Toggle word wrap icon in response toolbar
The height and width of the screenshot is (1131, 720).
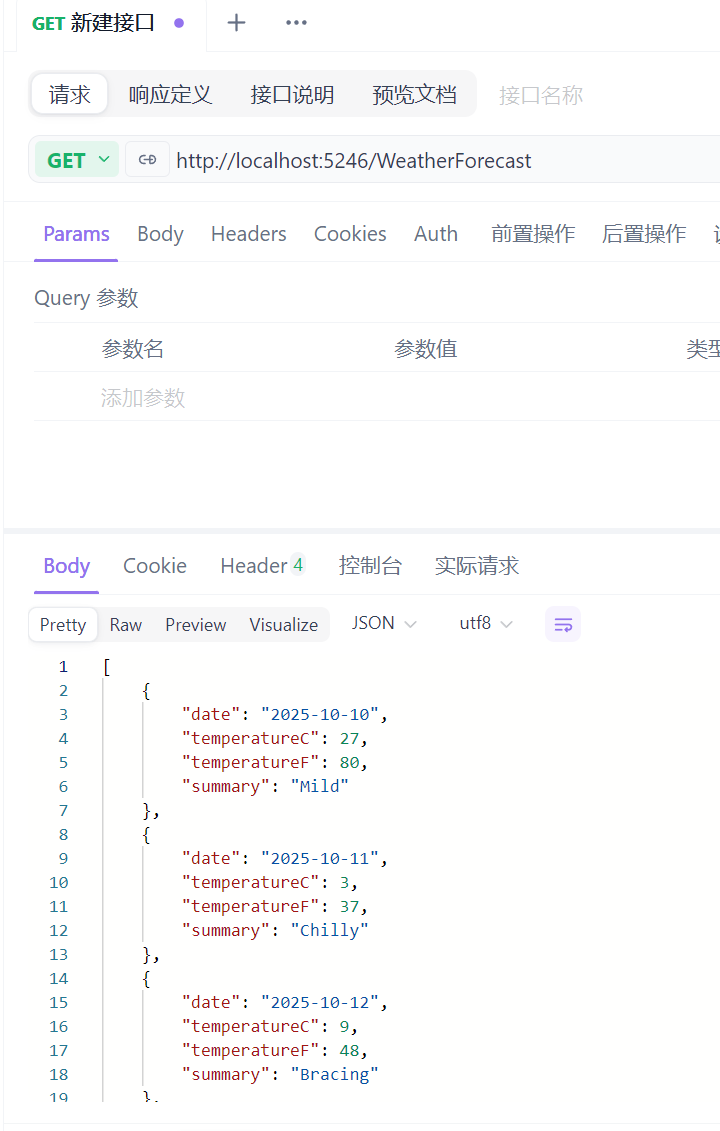563,624
